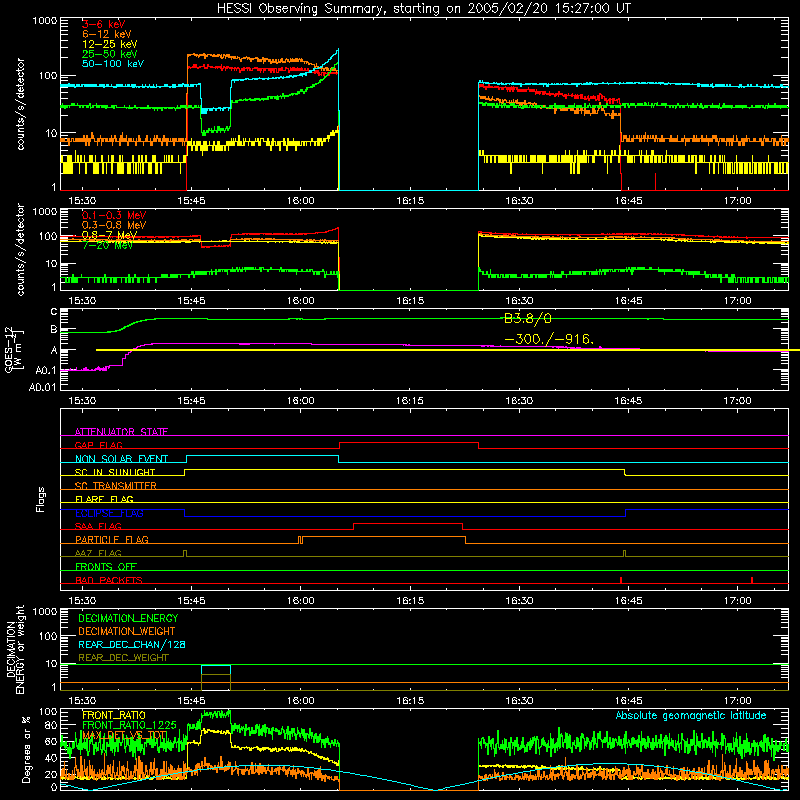Select the 25-50 keV legend label

[x=110, y=54]
